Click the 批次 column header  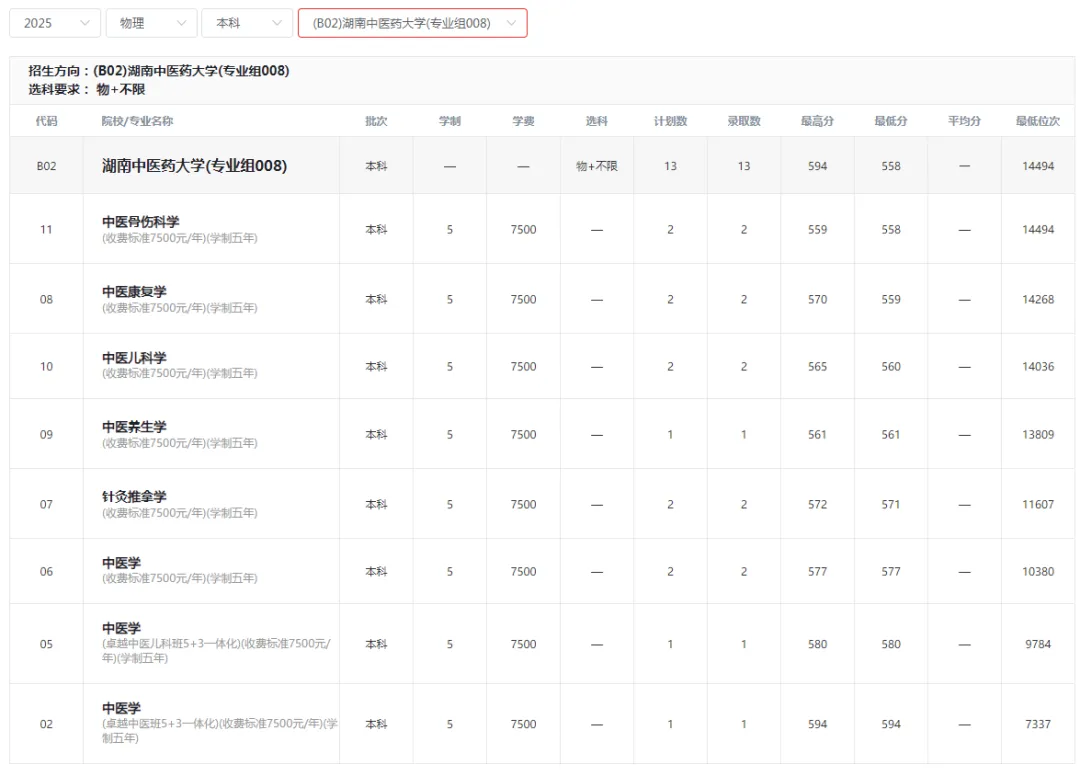point(376,121)
